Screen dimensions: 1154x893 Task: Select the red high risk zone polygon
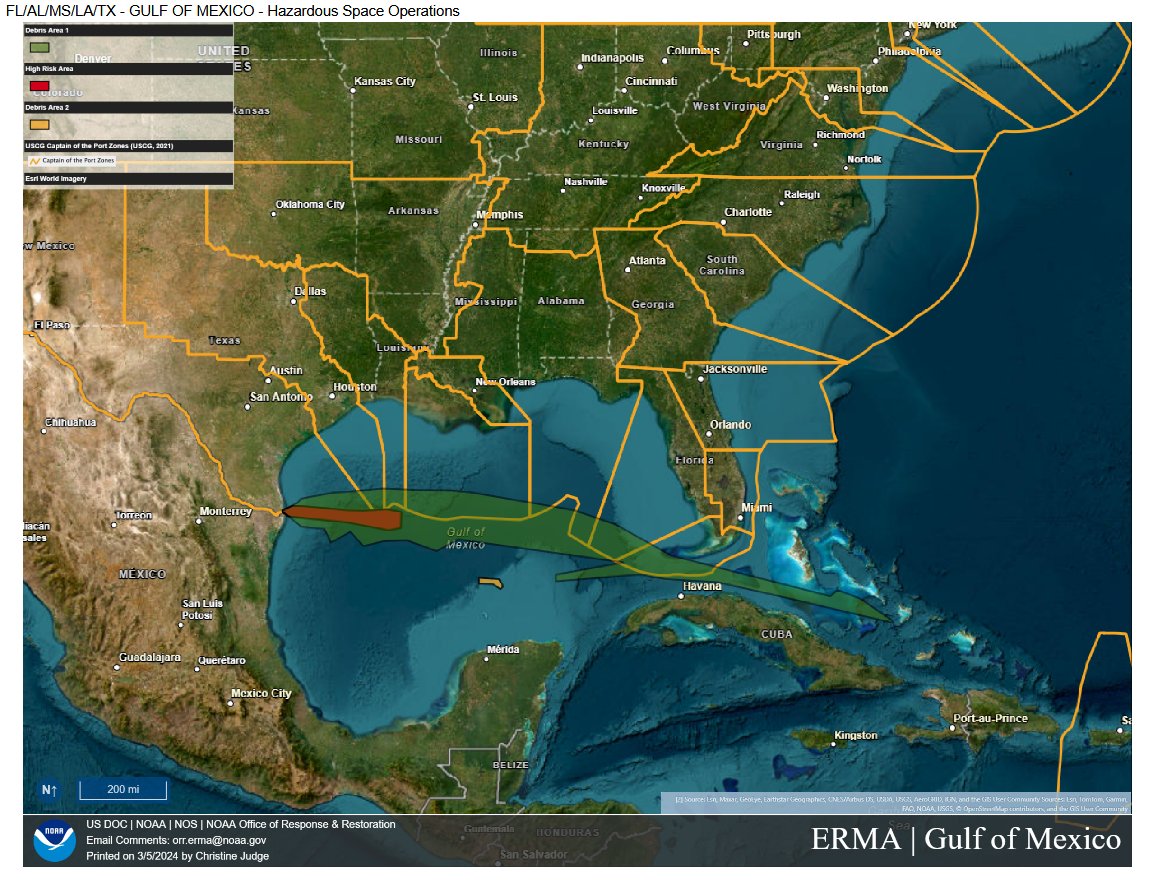(350, 518)
